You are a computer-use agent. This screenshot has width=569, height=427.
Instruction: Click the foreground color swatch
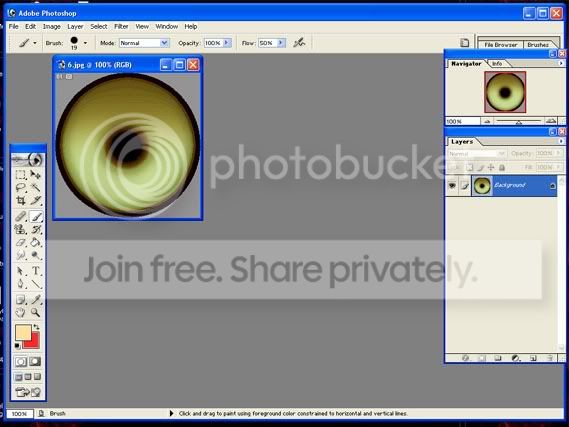click(22, 332)
